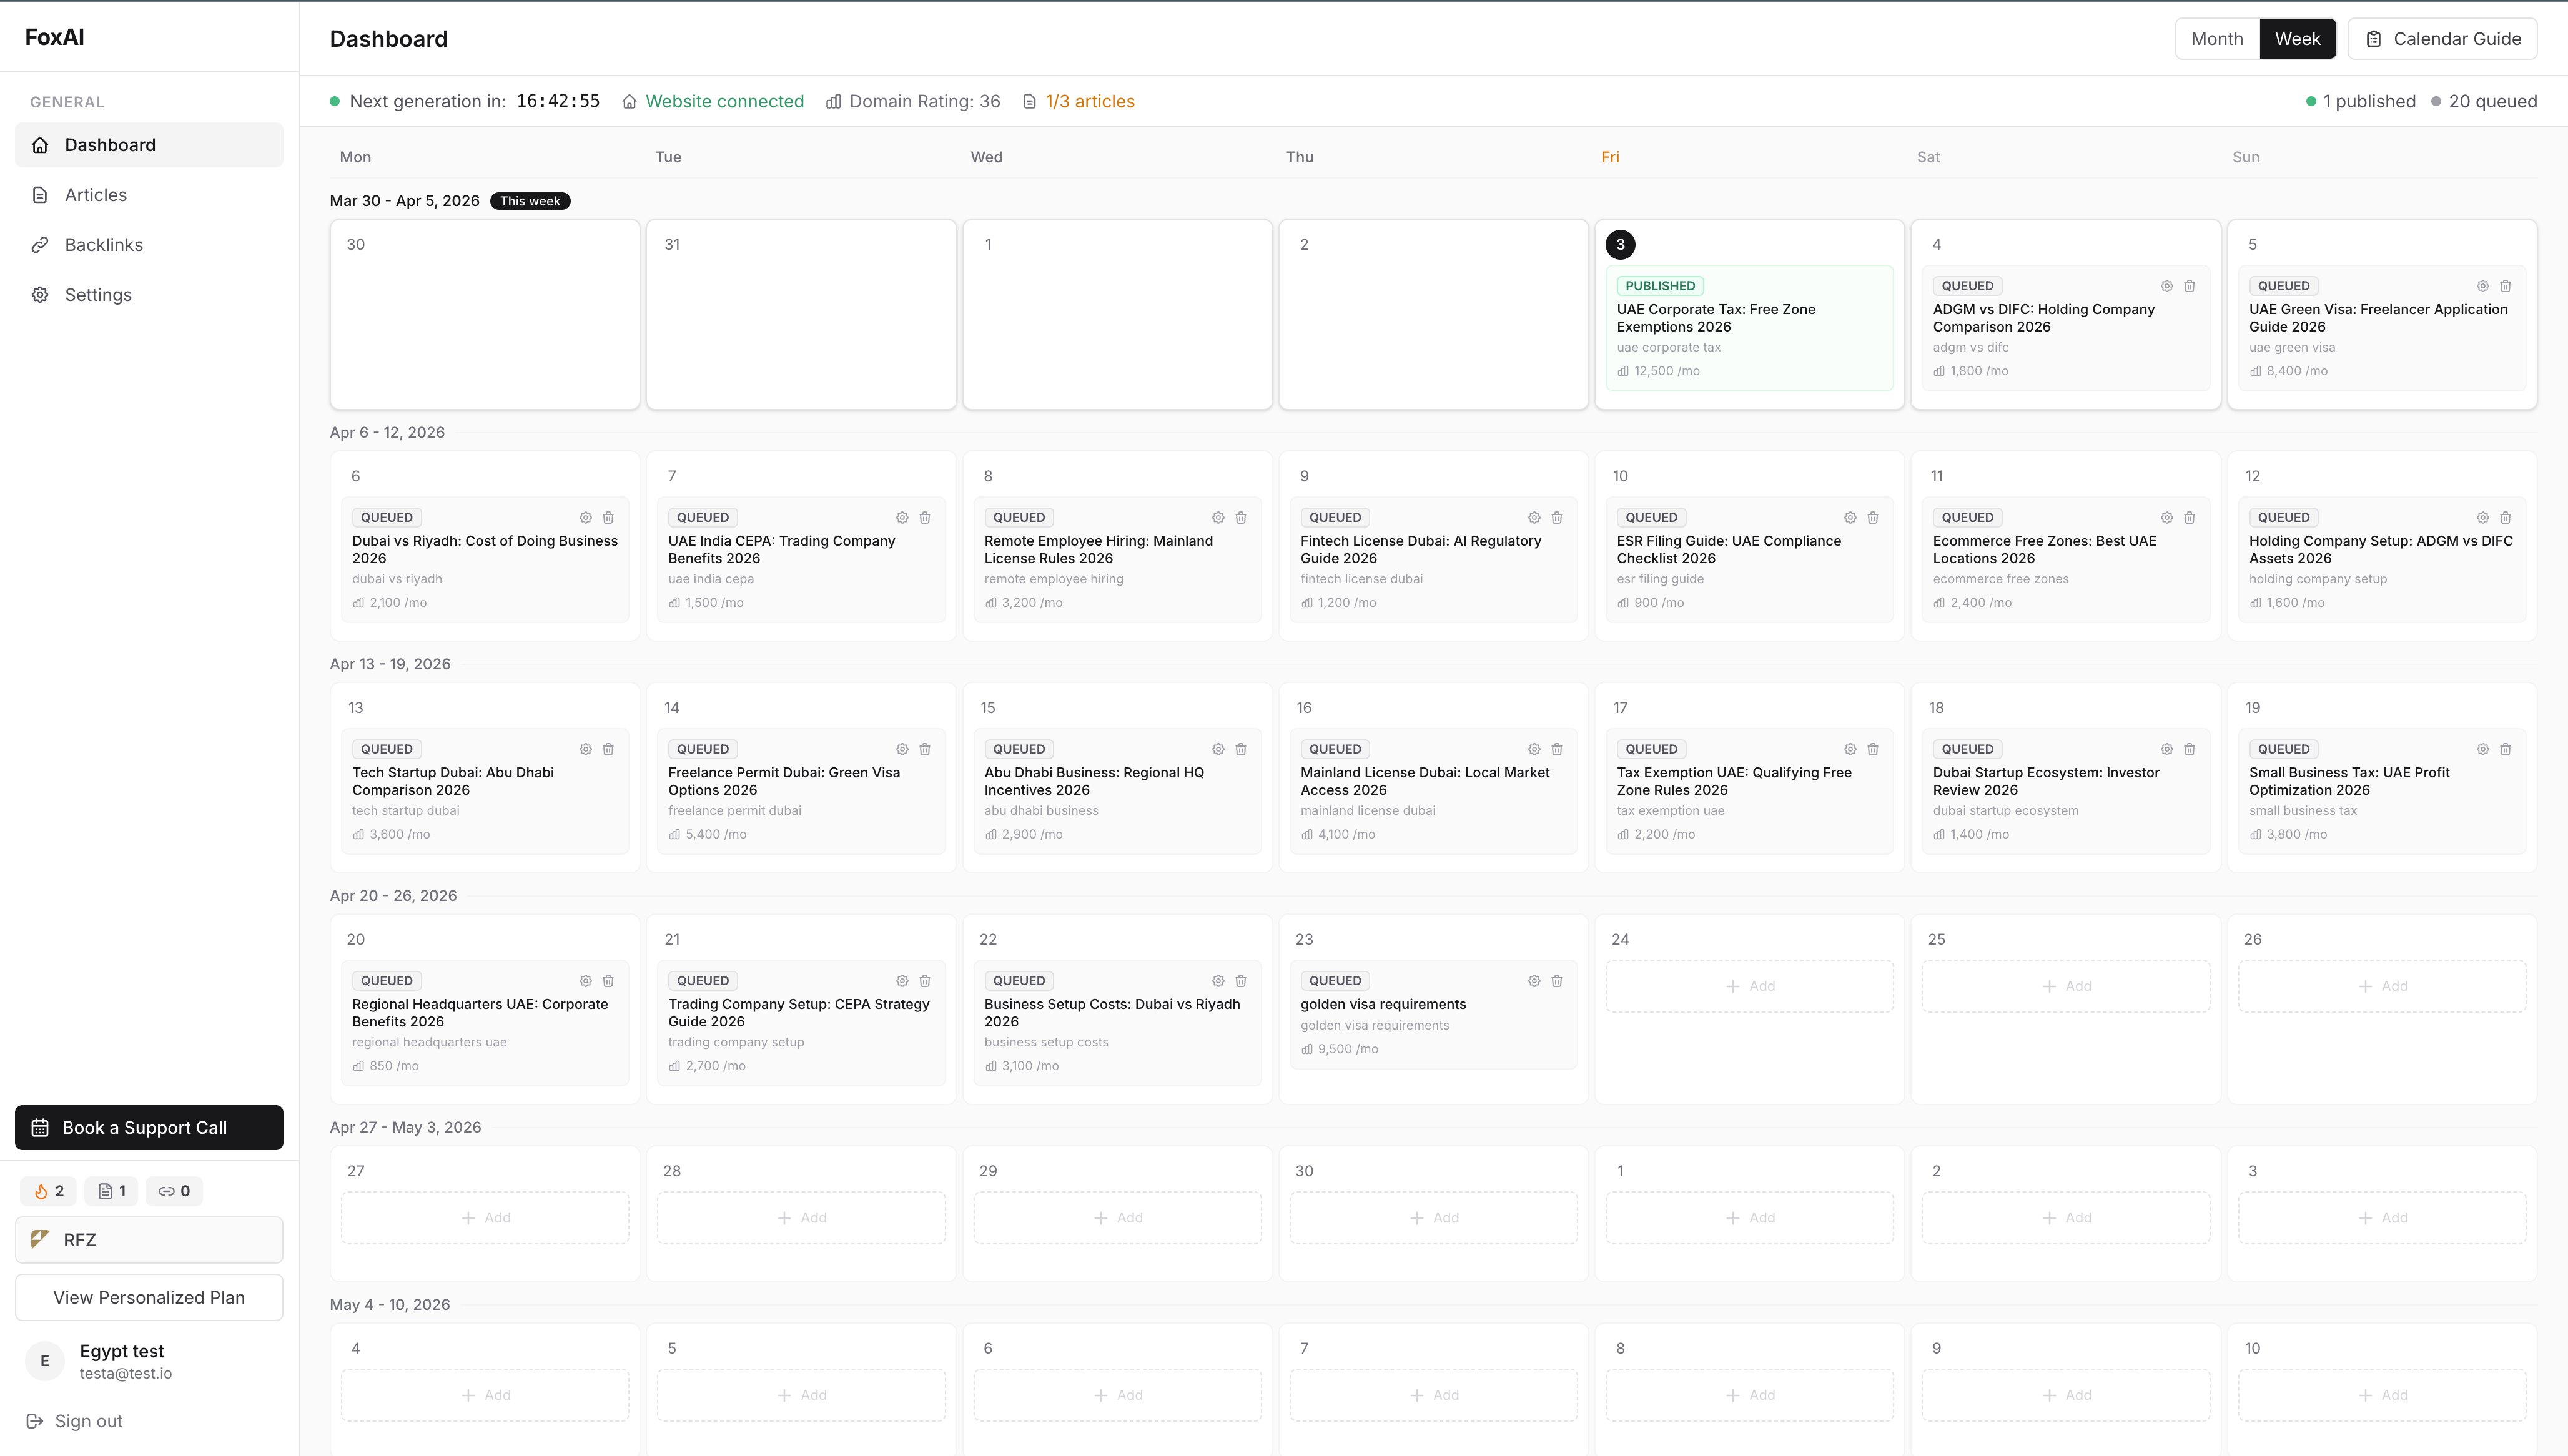
Task: Open gear icon on UAE Green Visa card
Action: pos(2482,286)
